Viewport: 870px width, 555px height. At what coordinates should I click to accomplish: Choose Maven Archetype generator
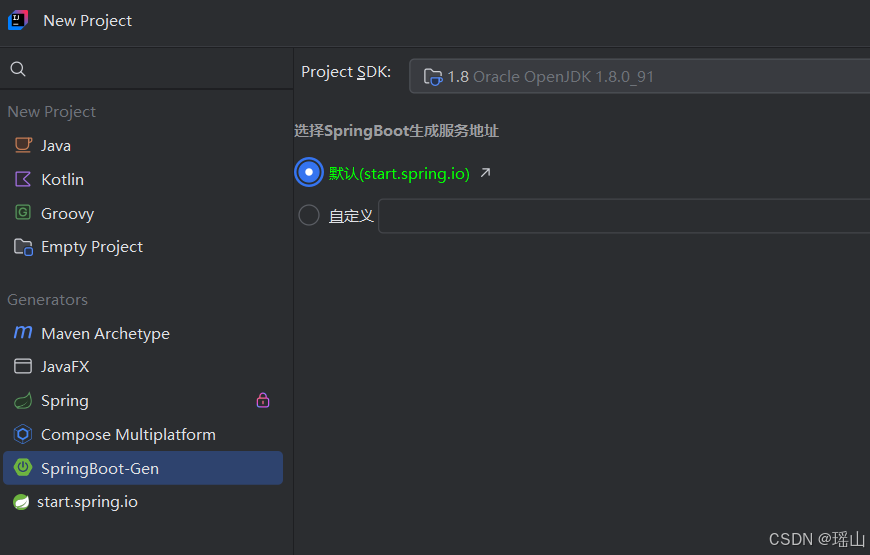pos(143,333)
